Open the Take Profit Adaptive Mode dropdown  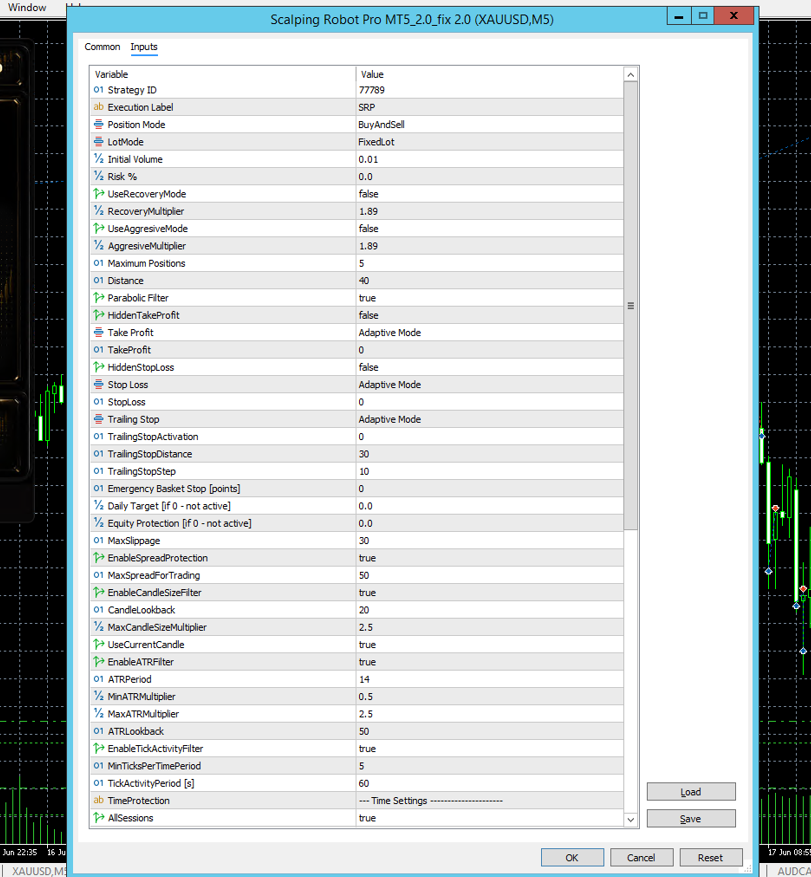tap(489, 332)
